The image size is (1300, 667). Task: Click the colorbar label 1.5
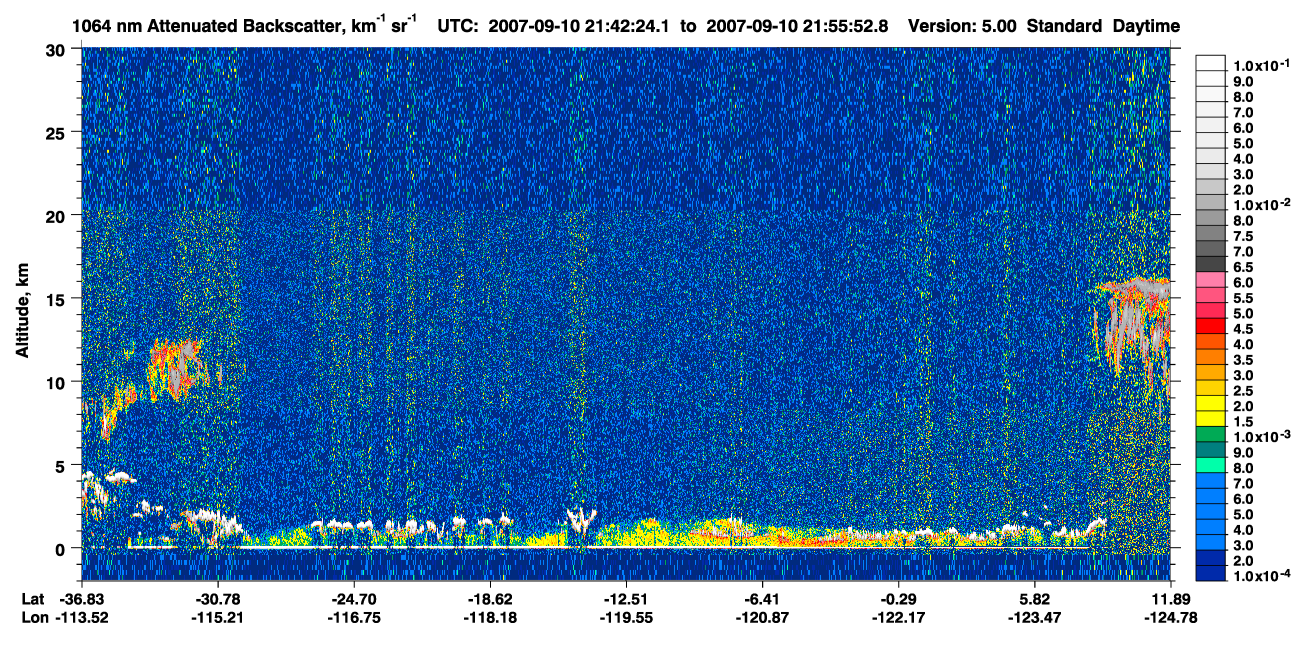[1244, 421]
